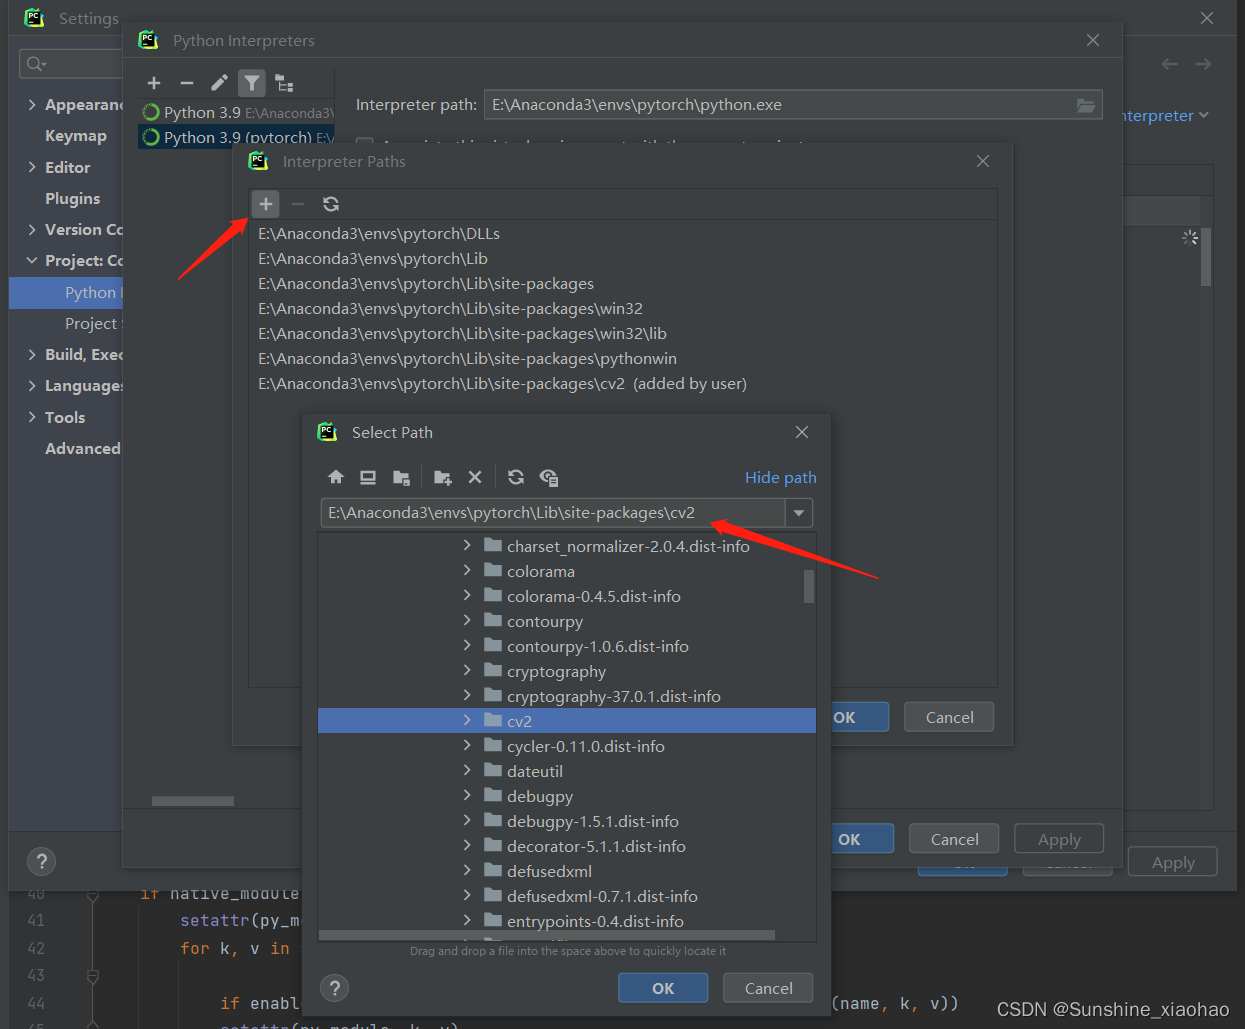Screen dimensions: 1245x1029
Task: Click OK in Python Interpreters dialog
Action: click(862, 839)
